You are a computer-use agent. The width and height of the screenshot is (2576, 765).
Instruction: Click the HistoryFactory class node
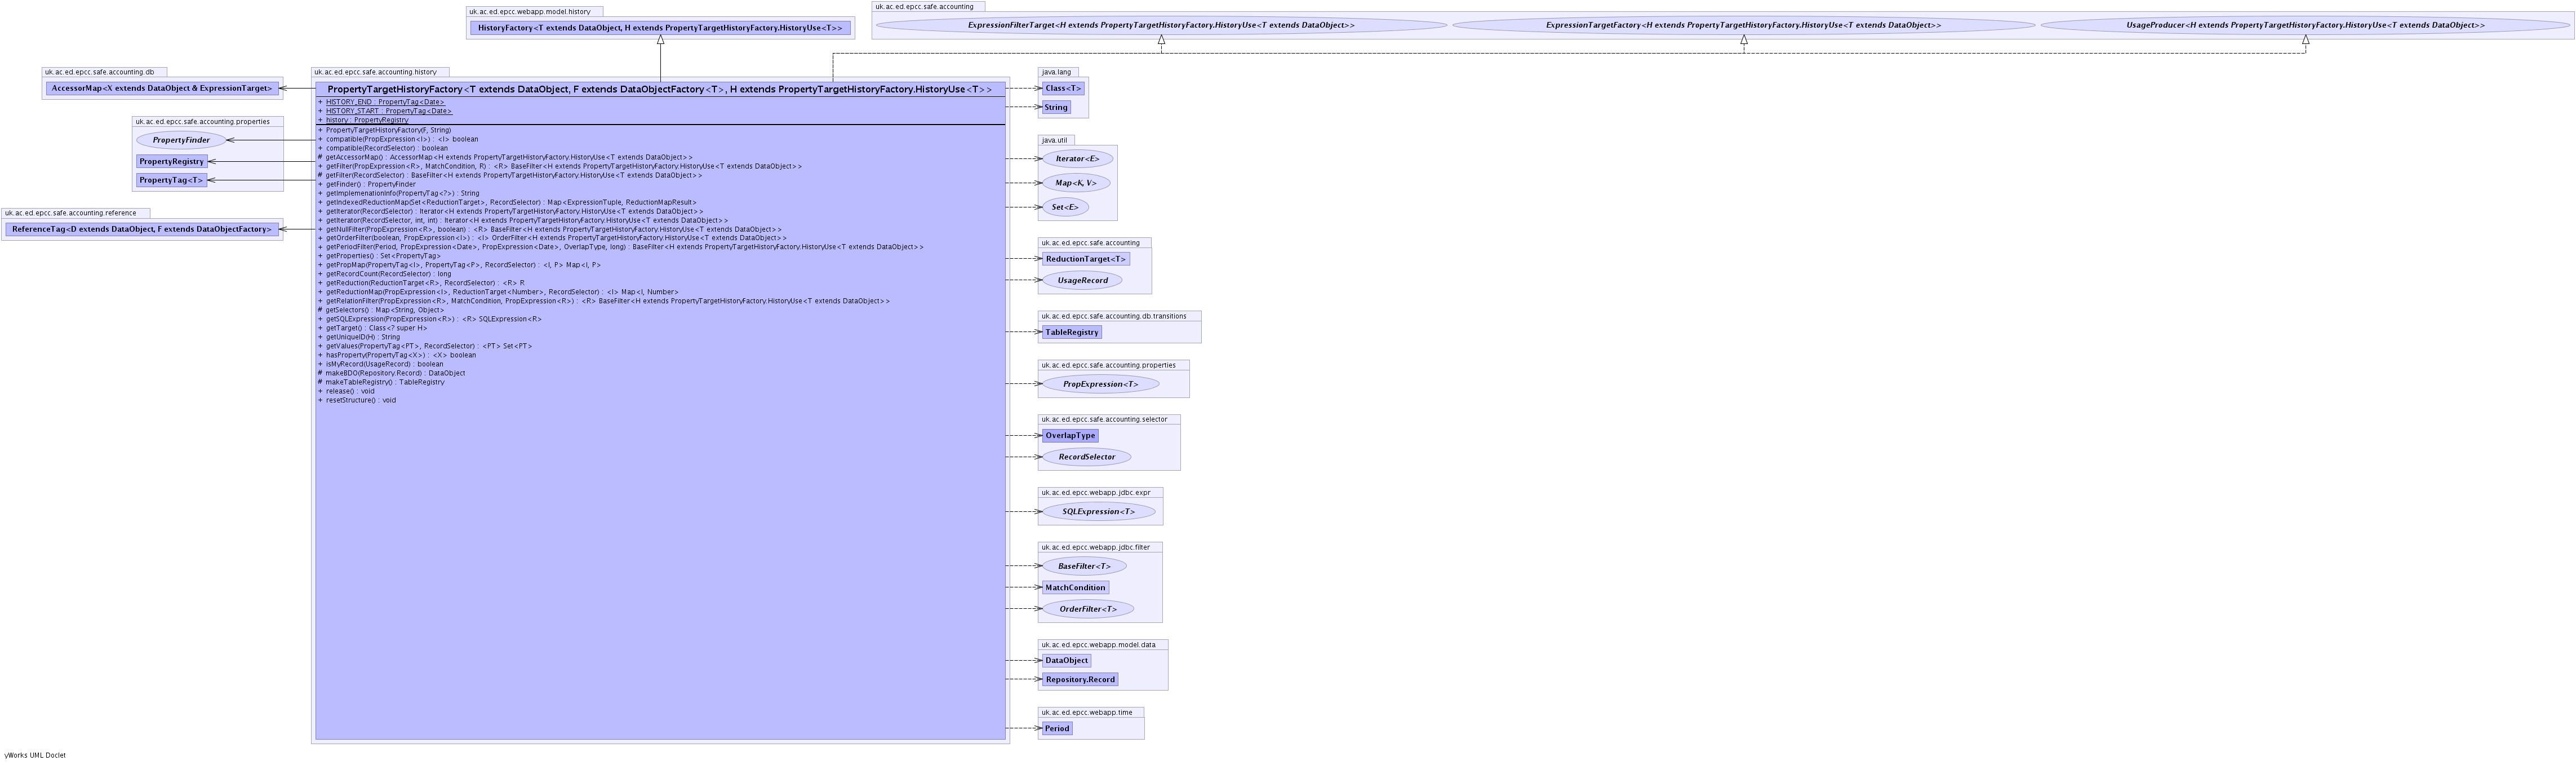point(660,28)
